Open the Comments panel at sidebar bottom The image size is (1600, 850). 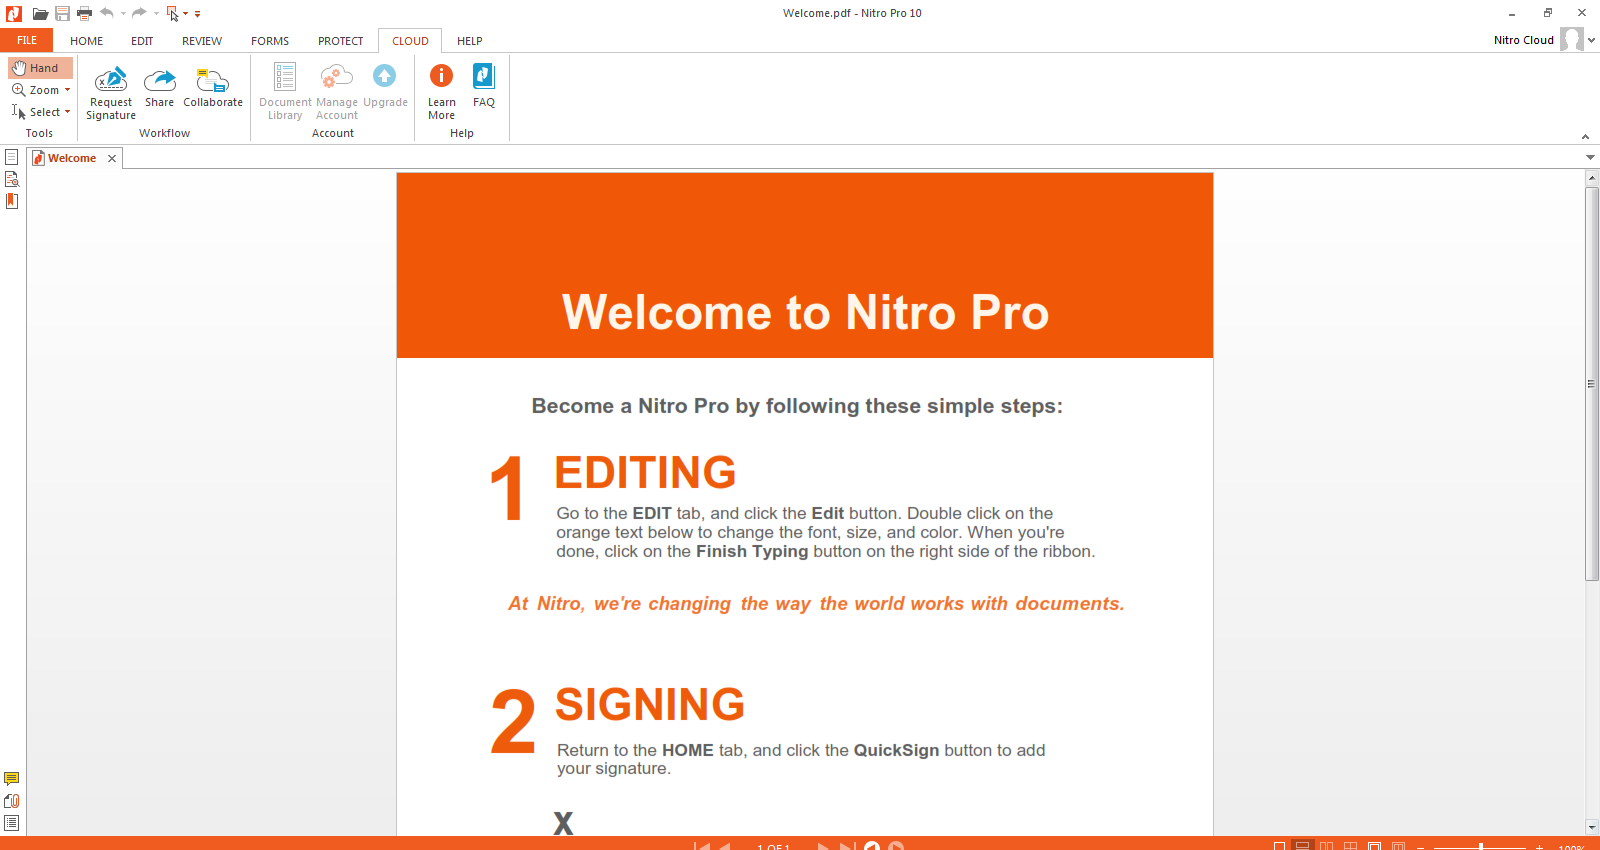[12, 779]
